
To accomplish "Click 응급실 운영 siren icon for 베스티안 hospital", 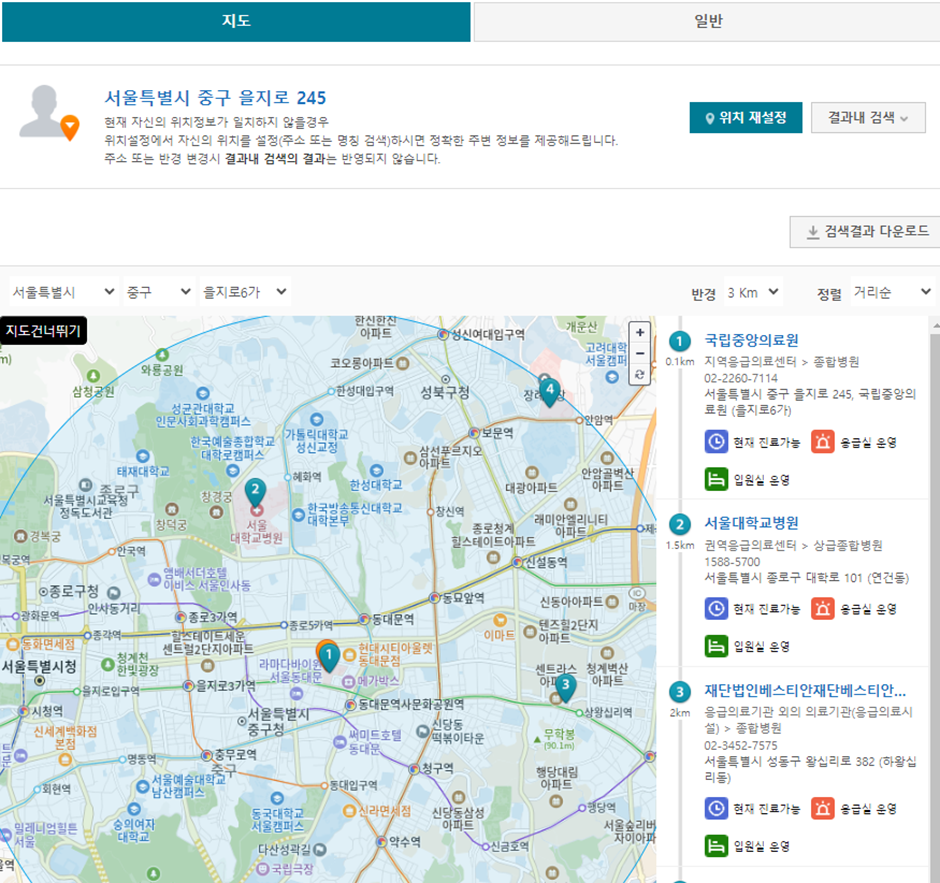I will coord(822,809).
